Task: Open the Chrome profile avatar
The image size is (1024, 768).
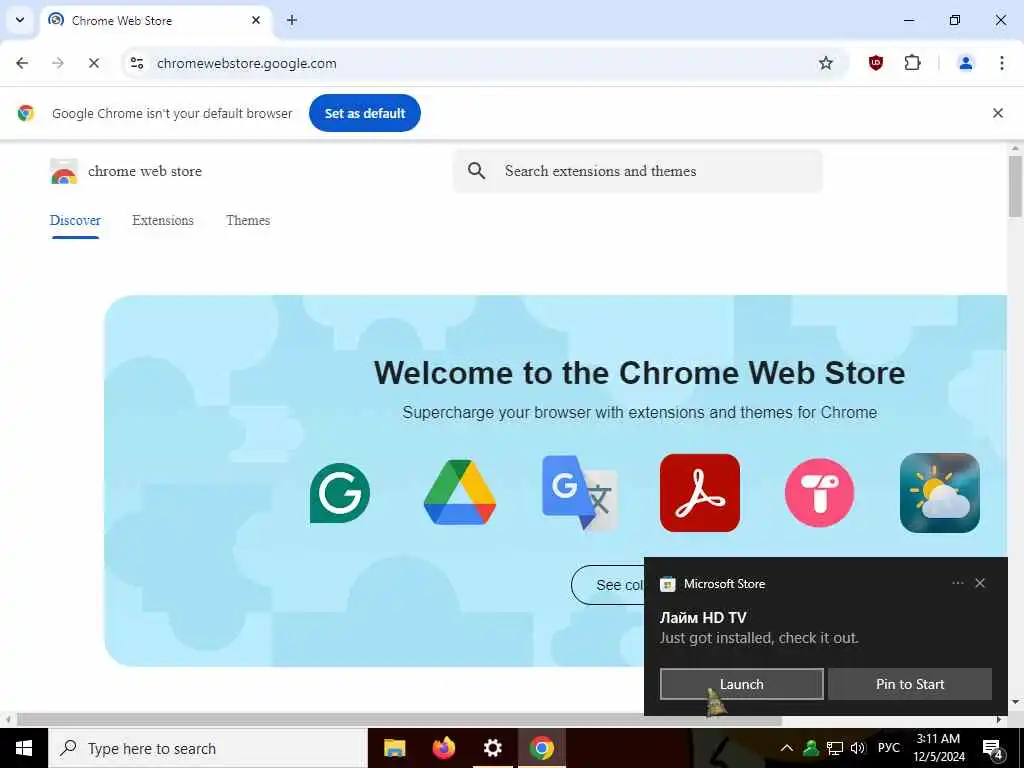Action: pos(965,63)
